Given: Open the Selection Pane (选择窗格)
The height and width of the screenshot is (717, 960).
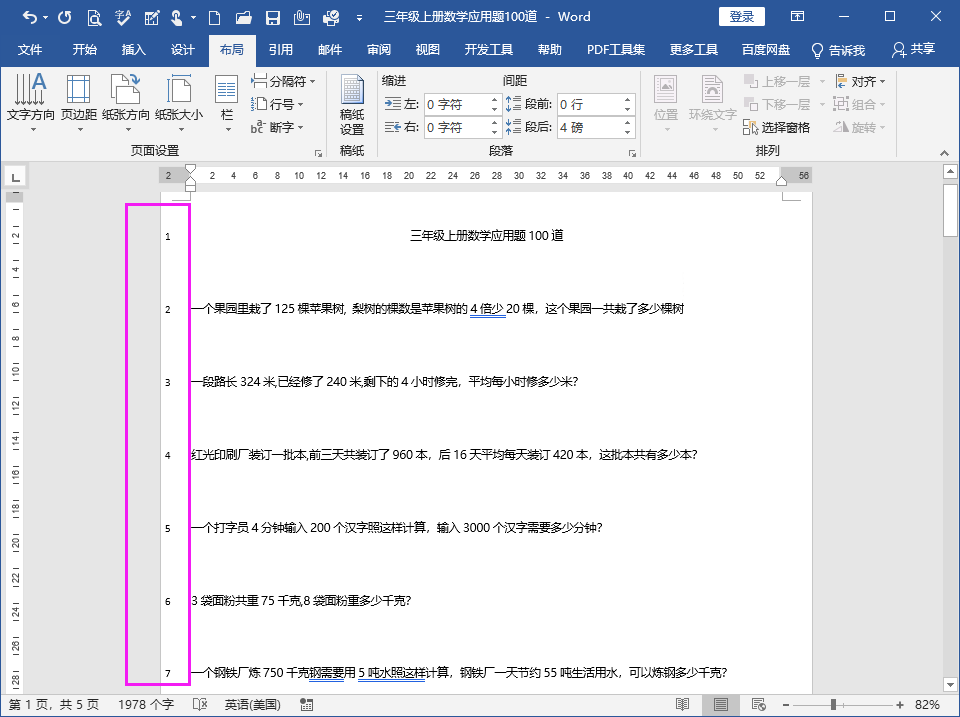Looking at the screenshot, I should coord(776,127).
